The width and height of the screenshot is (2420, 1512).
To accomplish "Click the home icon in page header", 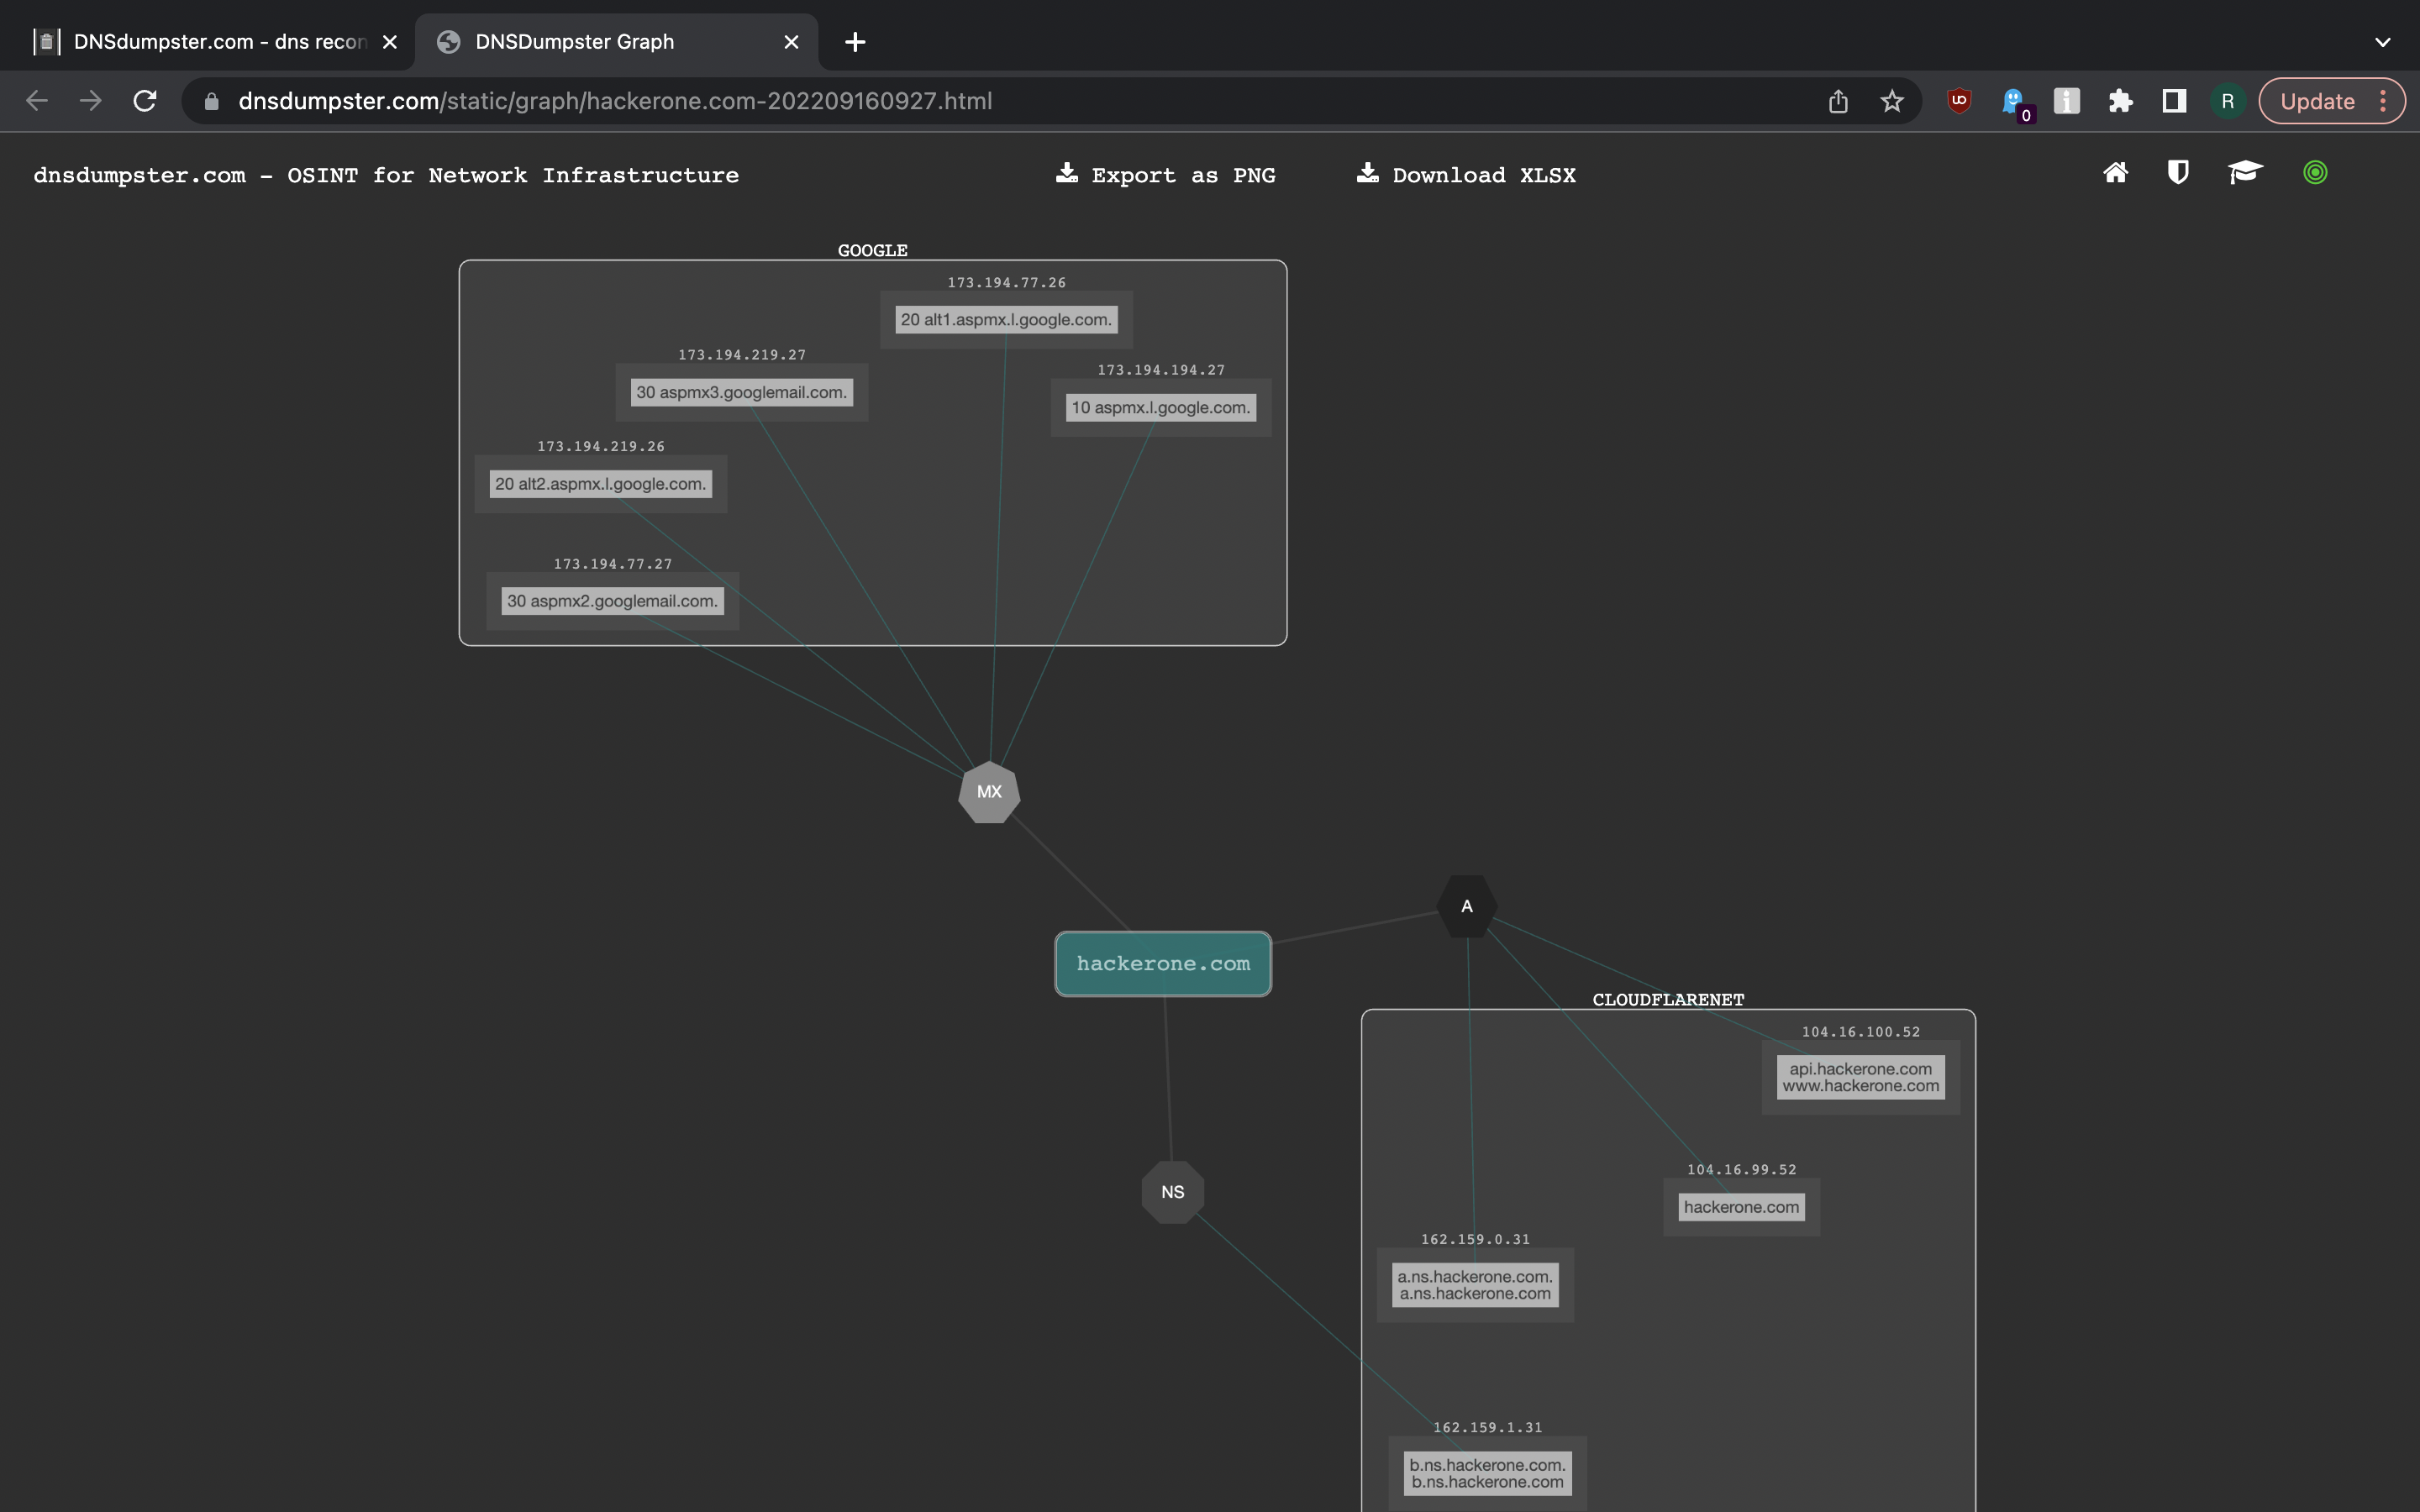I will 2115,173.
